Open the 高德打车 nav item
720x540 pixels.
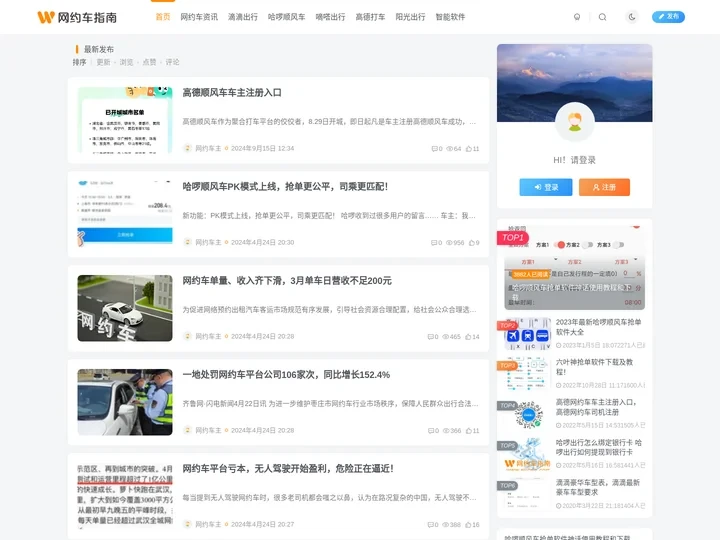point(370,17)
